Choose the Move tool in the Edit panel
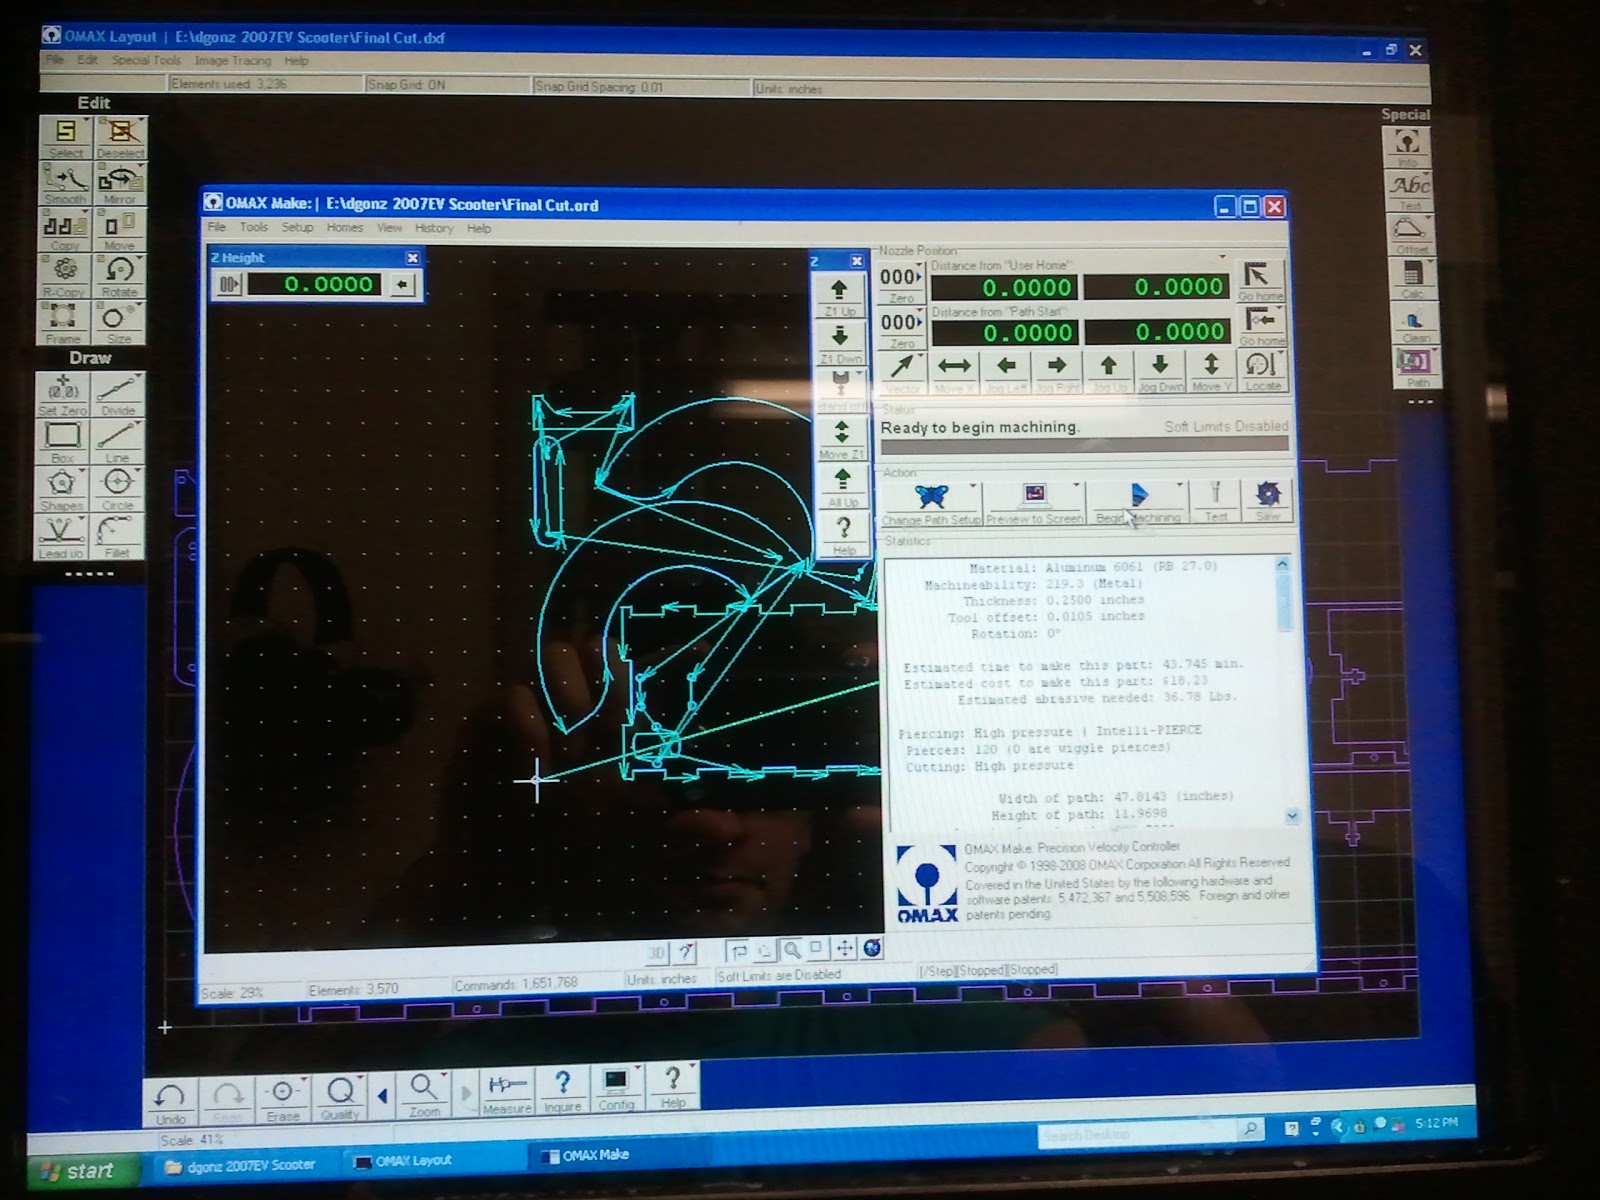Viewport: 1600px width, 1200px height. (120, 229)
